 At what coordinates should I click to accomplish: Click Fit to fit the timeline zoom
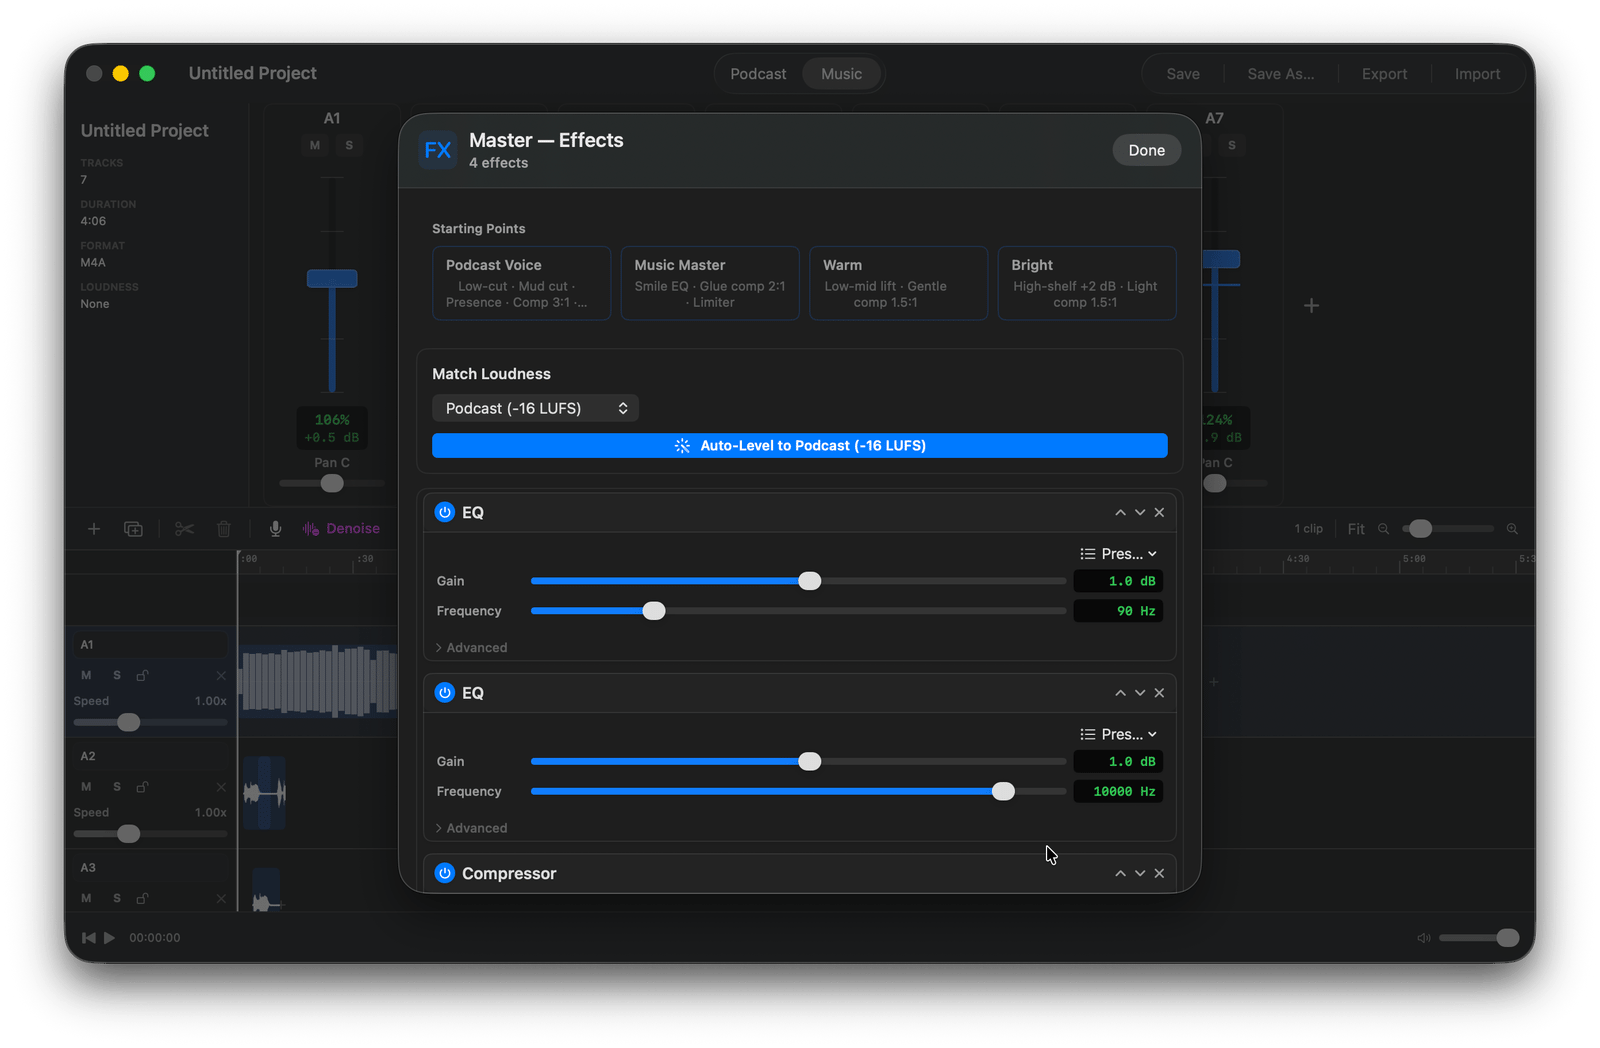1356,529
